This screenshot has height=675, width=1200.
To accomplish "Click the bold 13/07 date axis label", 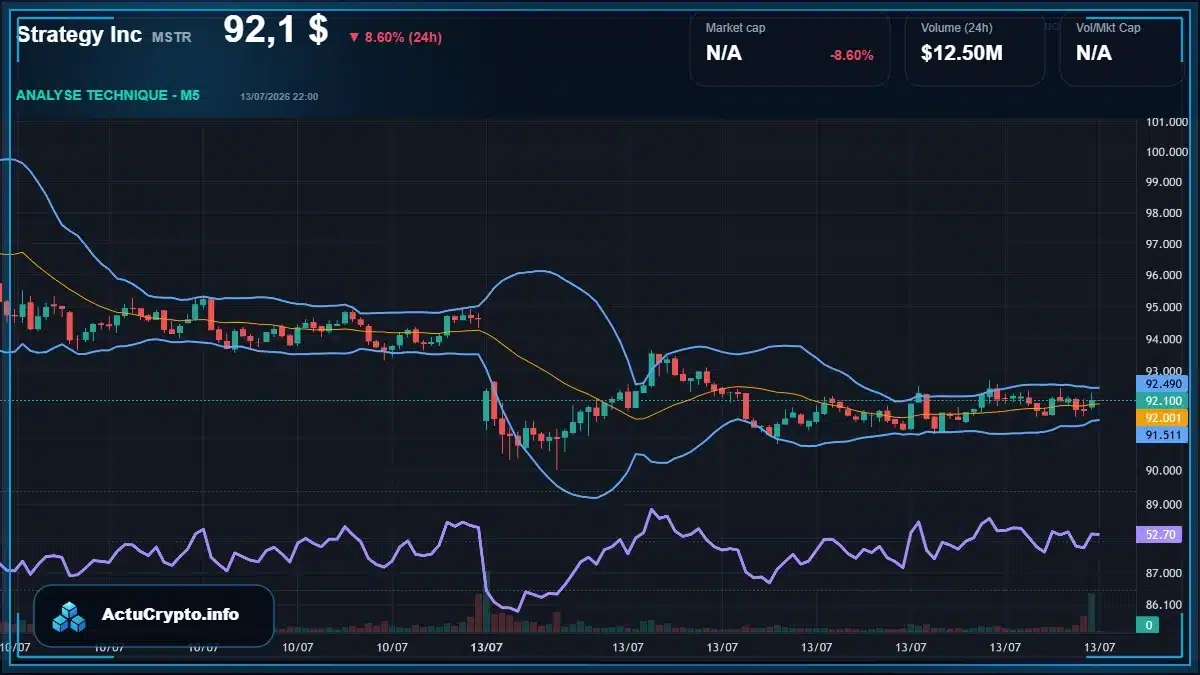I will point(486,648).
